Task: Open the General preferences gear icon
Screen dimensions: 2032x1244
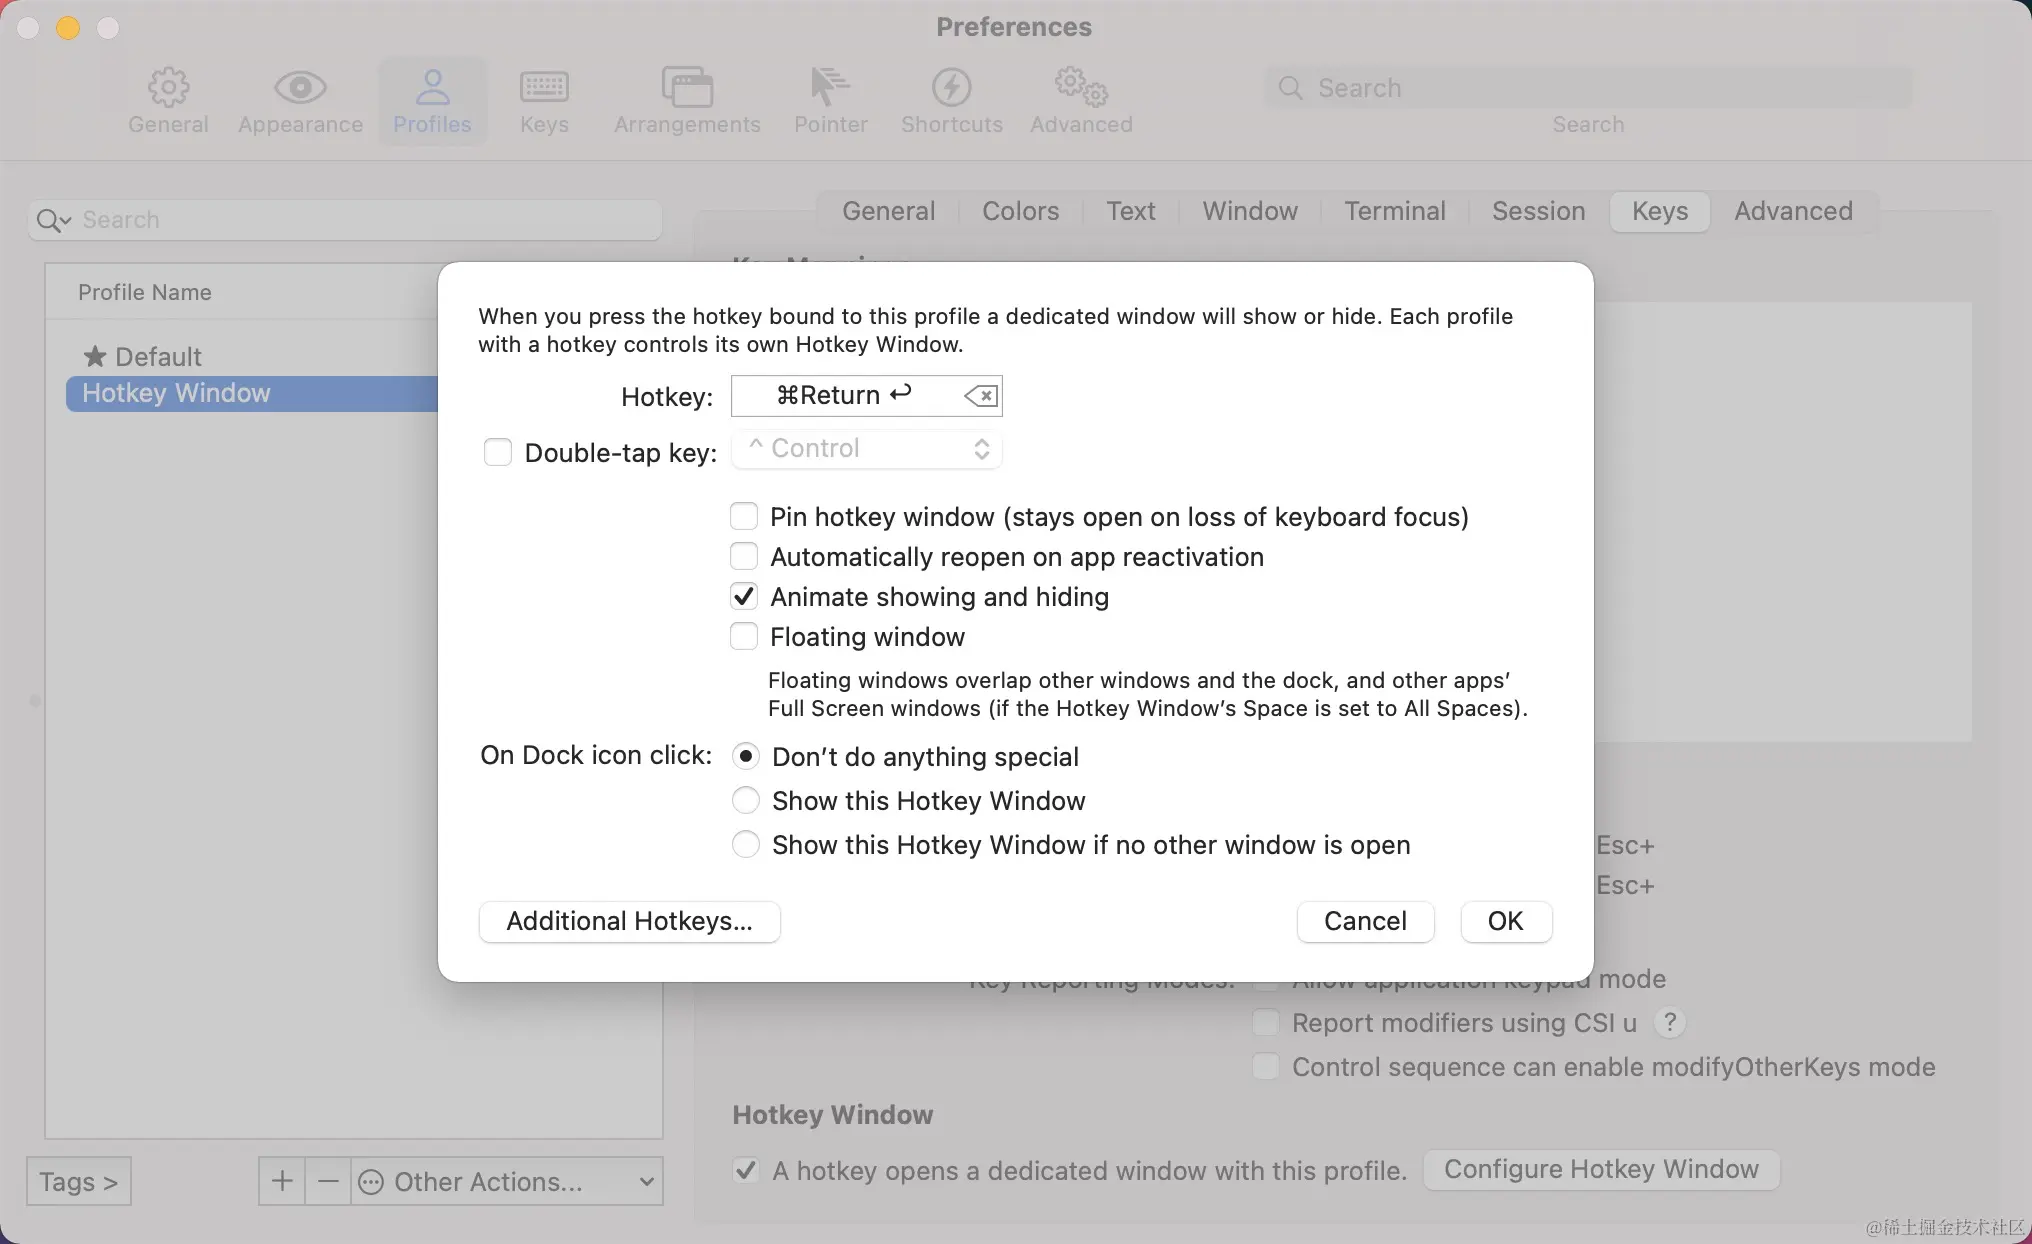Action: [x=168, y=88]
